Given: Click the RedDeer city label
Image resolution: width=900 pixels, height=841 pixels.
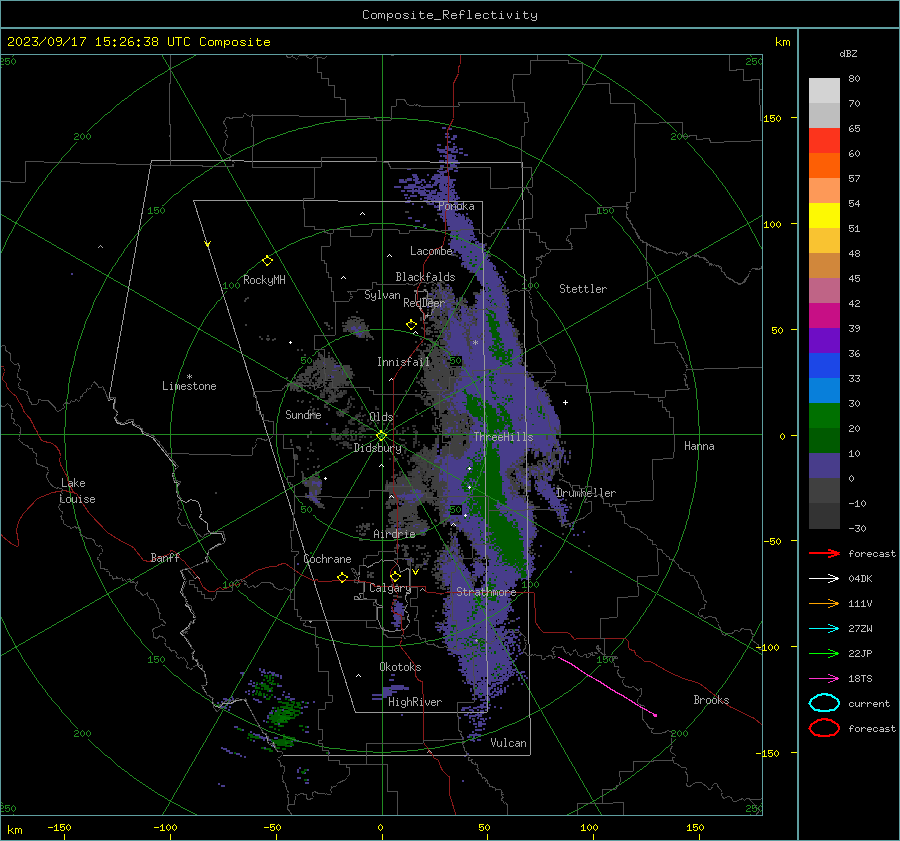Looking at the screenshot, I should [x=424, y=303].
